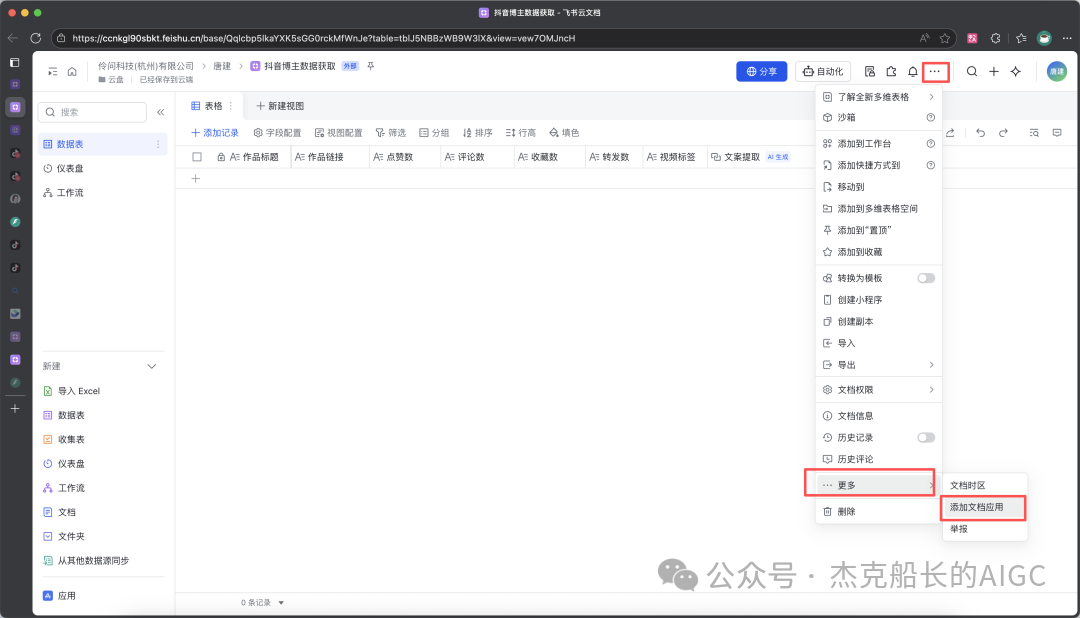Click the 排序 sort tool

pos(477,133)
